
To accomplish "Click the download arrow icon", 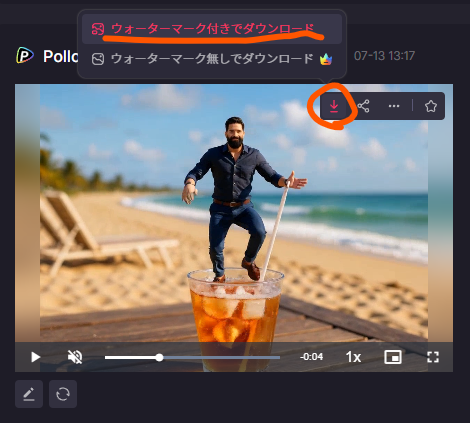I will click(334, 106).
